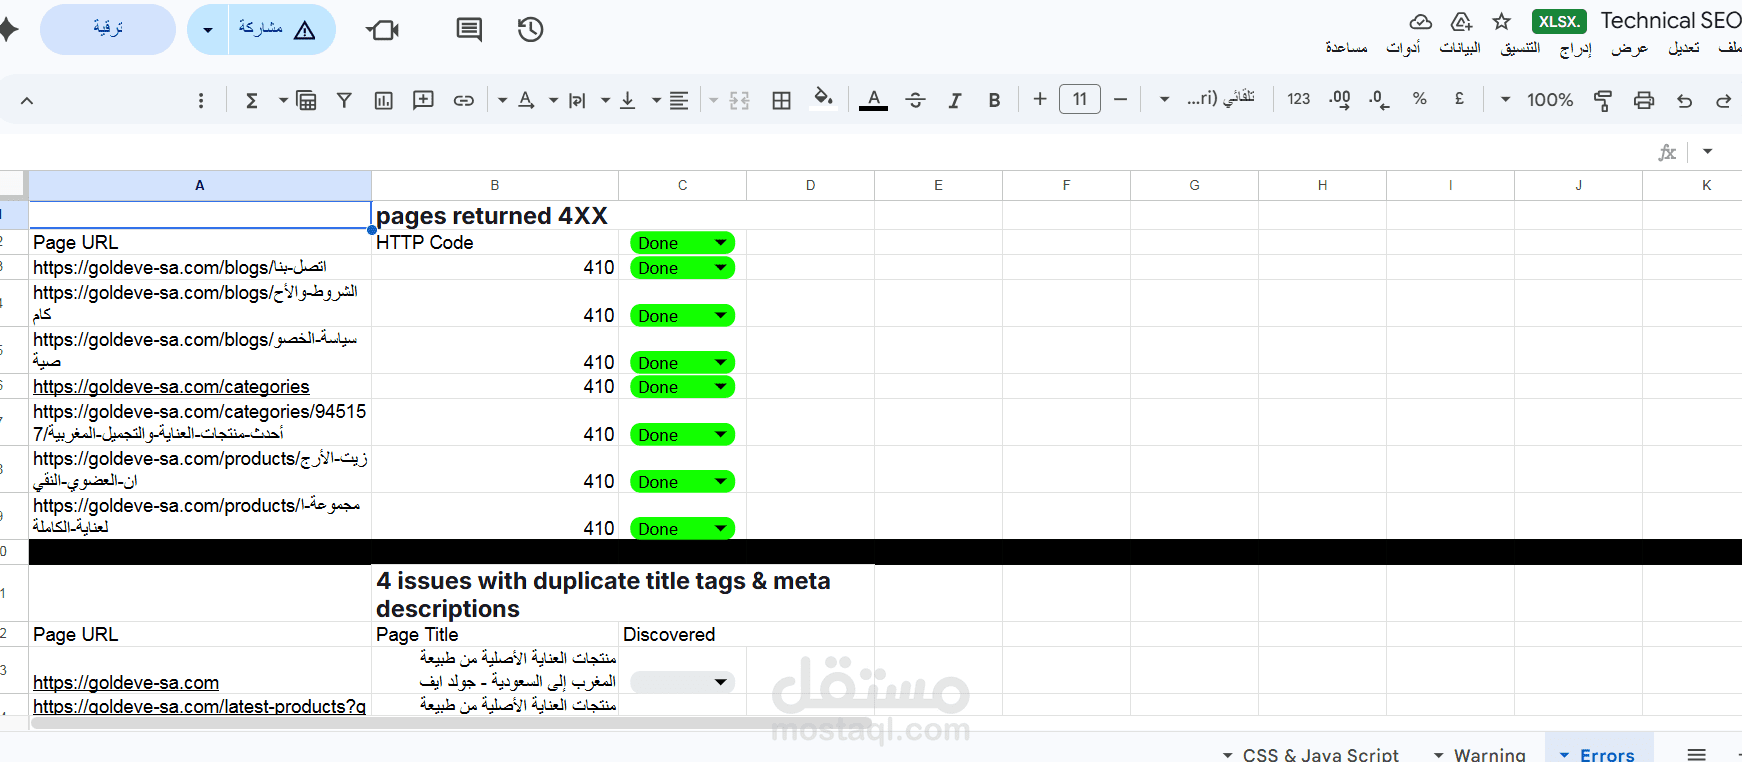Select the 'pages returned 4XX' heading cell
1742x762 pixels.
point(494,216)
